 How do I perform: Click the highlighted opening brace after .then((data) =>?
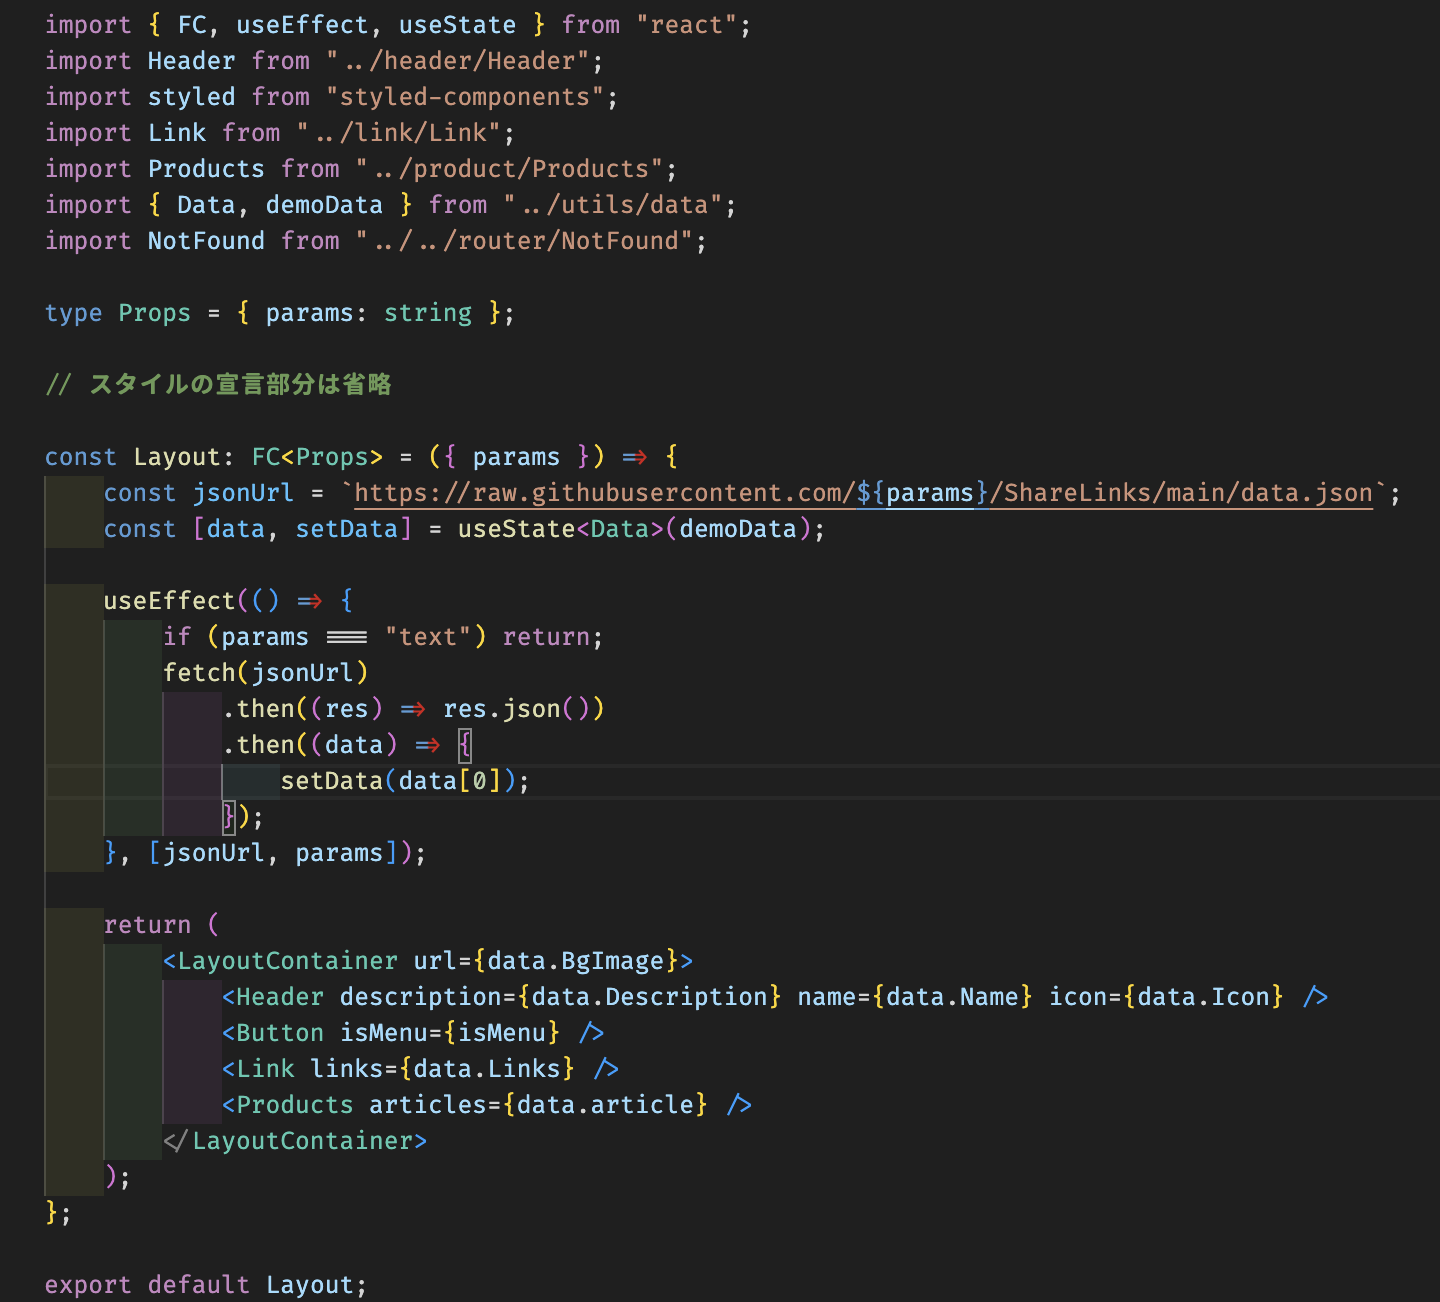465,745
